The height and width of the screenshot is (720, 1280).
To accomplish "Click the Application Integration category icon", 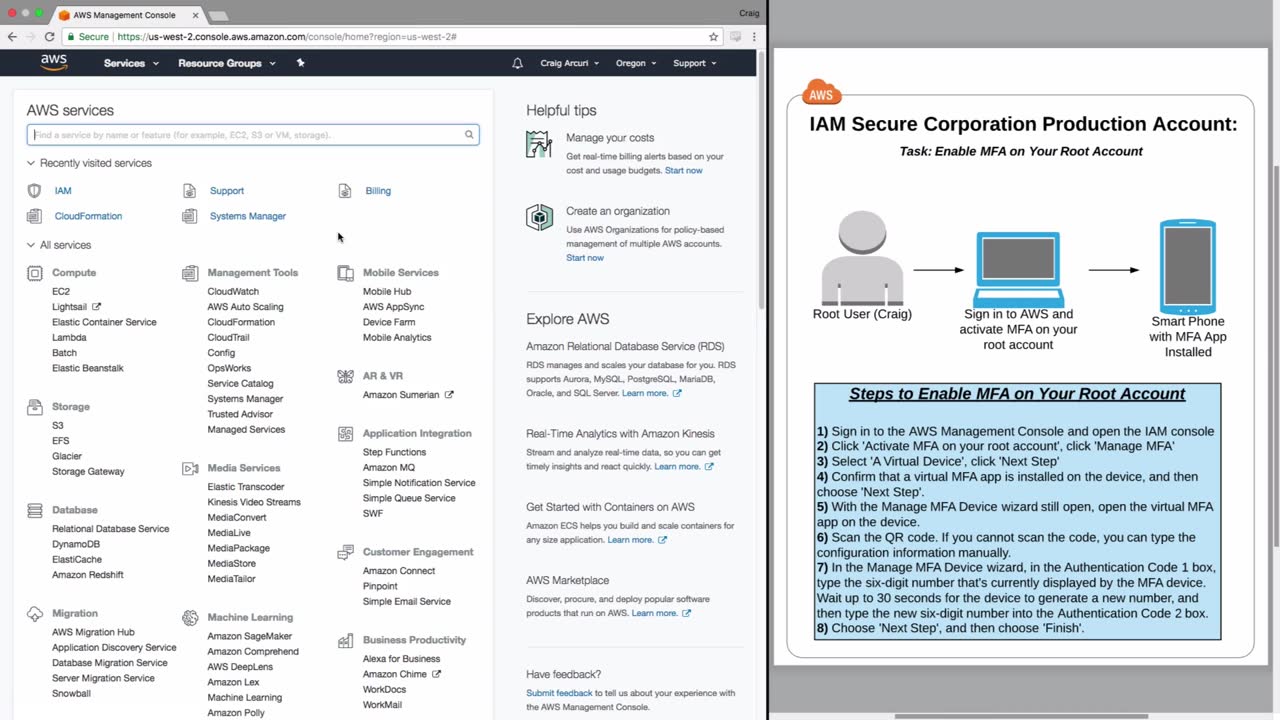I will (345, 434).
